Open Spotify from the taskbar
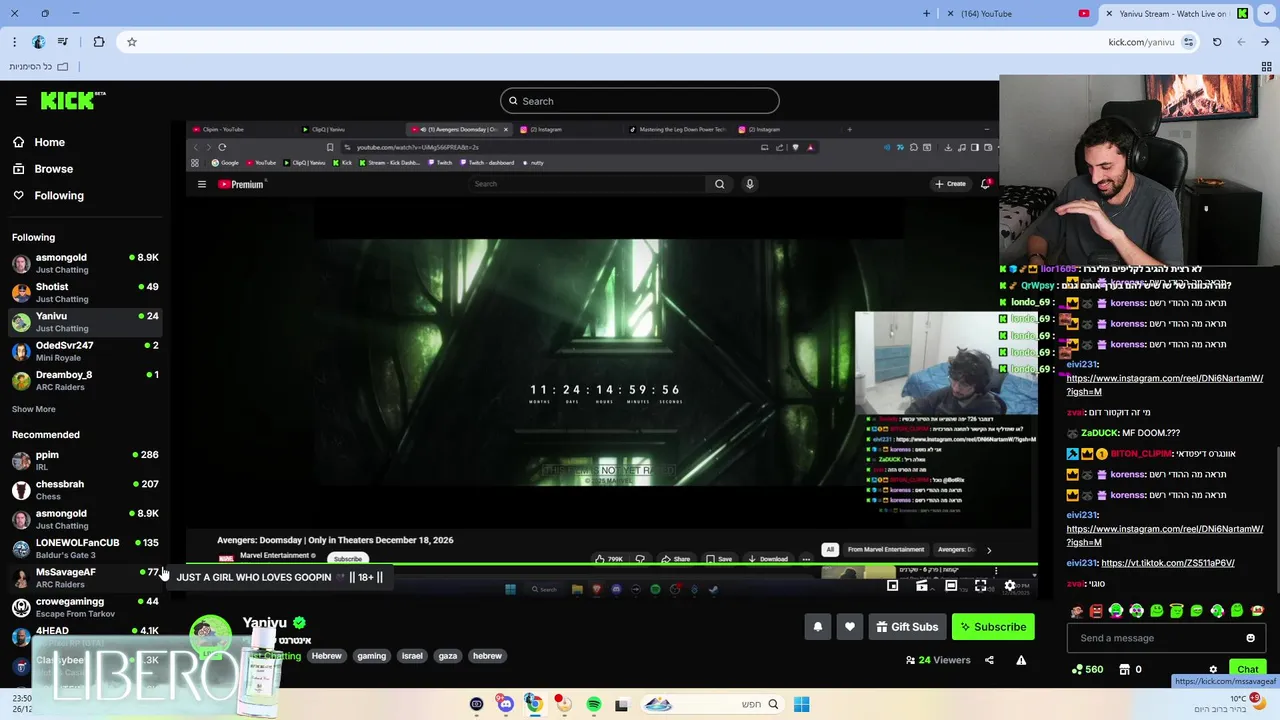Screen dimensions: 1280x720 pos(593,704)
